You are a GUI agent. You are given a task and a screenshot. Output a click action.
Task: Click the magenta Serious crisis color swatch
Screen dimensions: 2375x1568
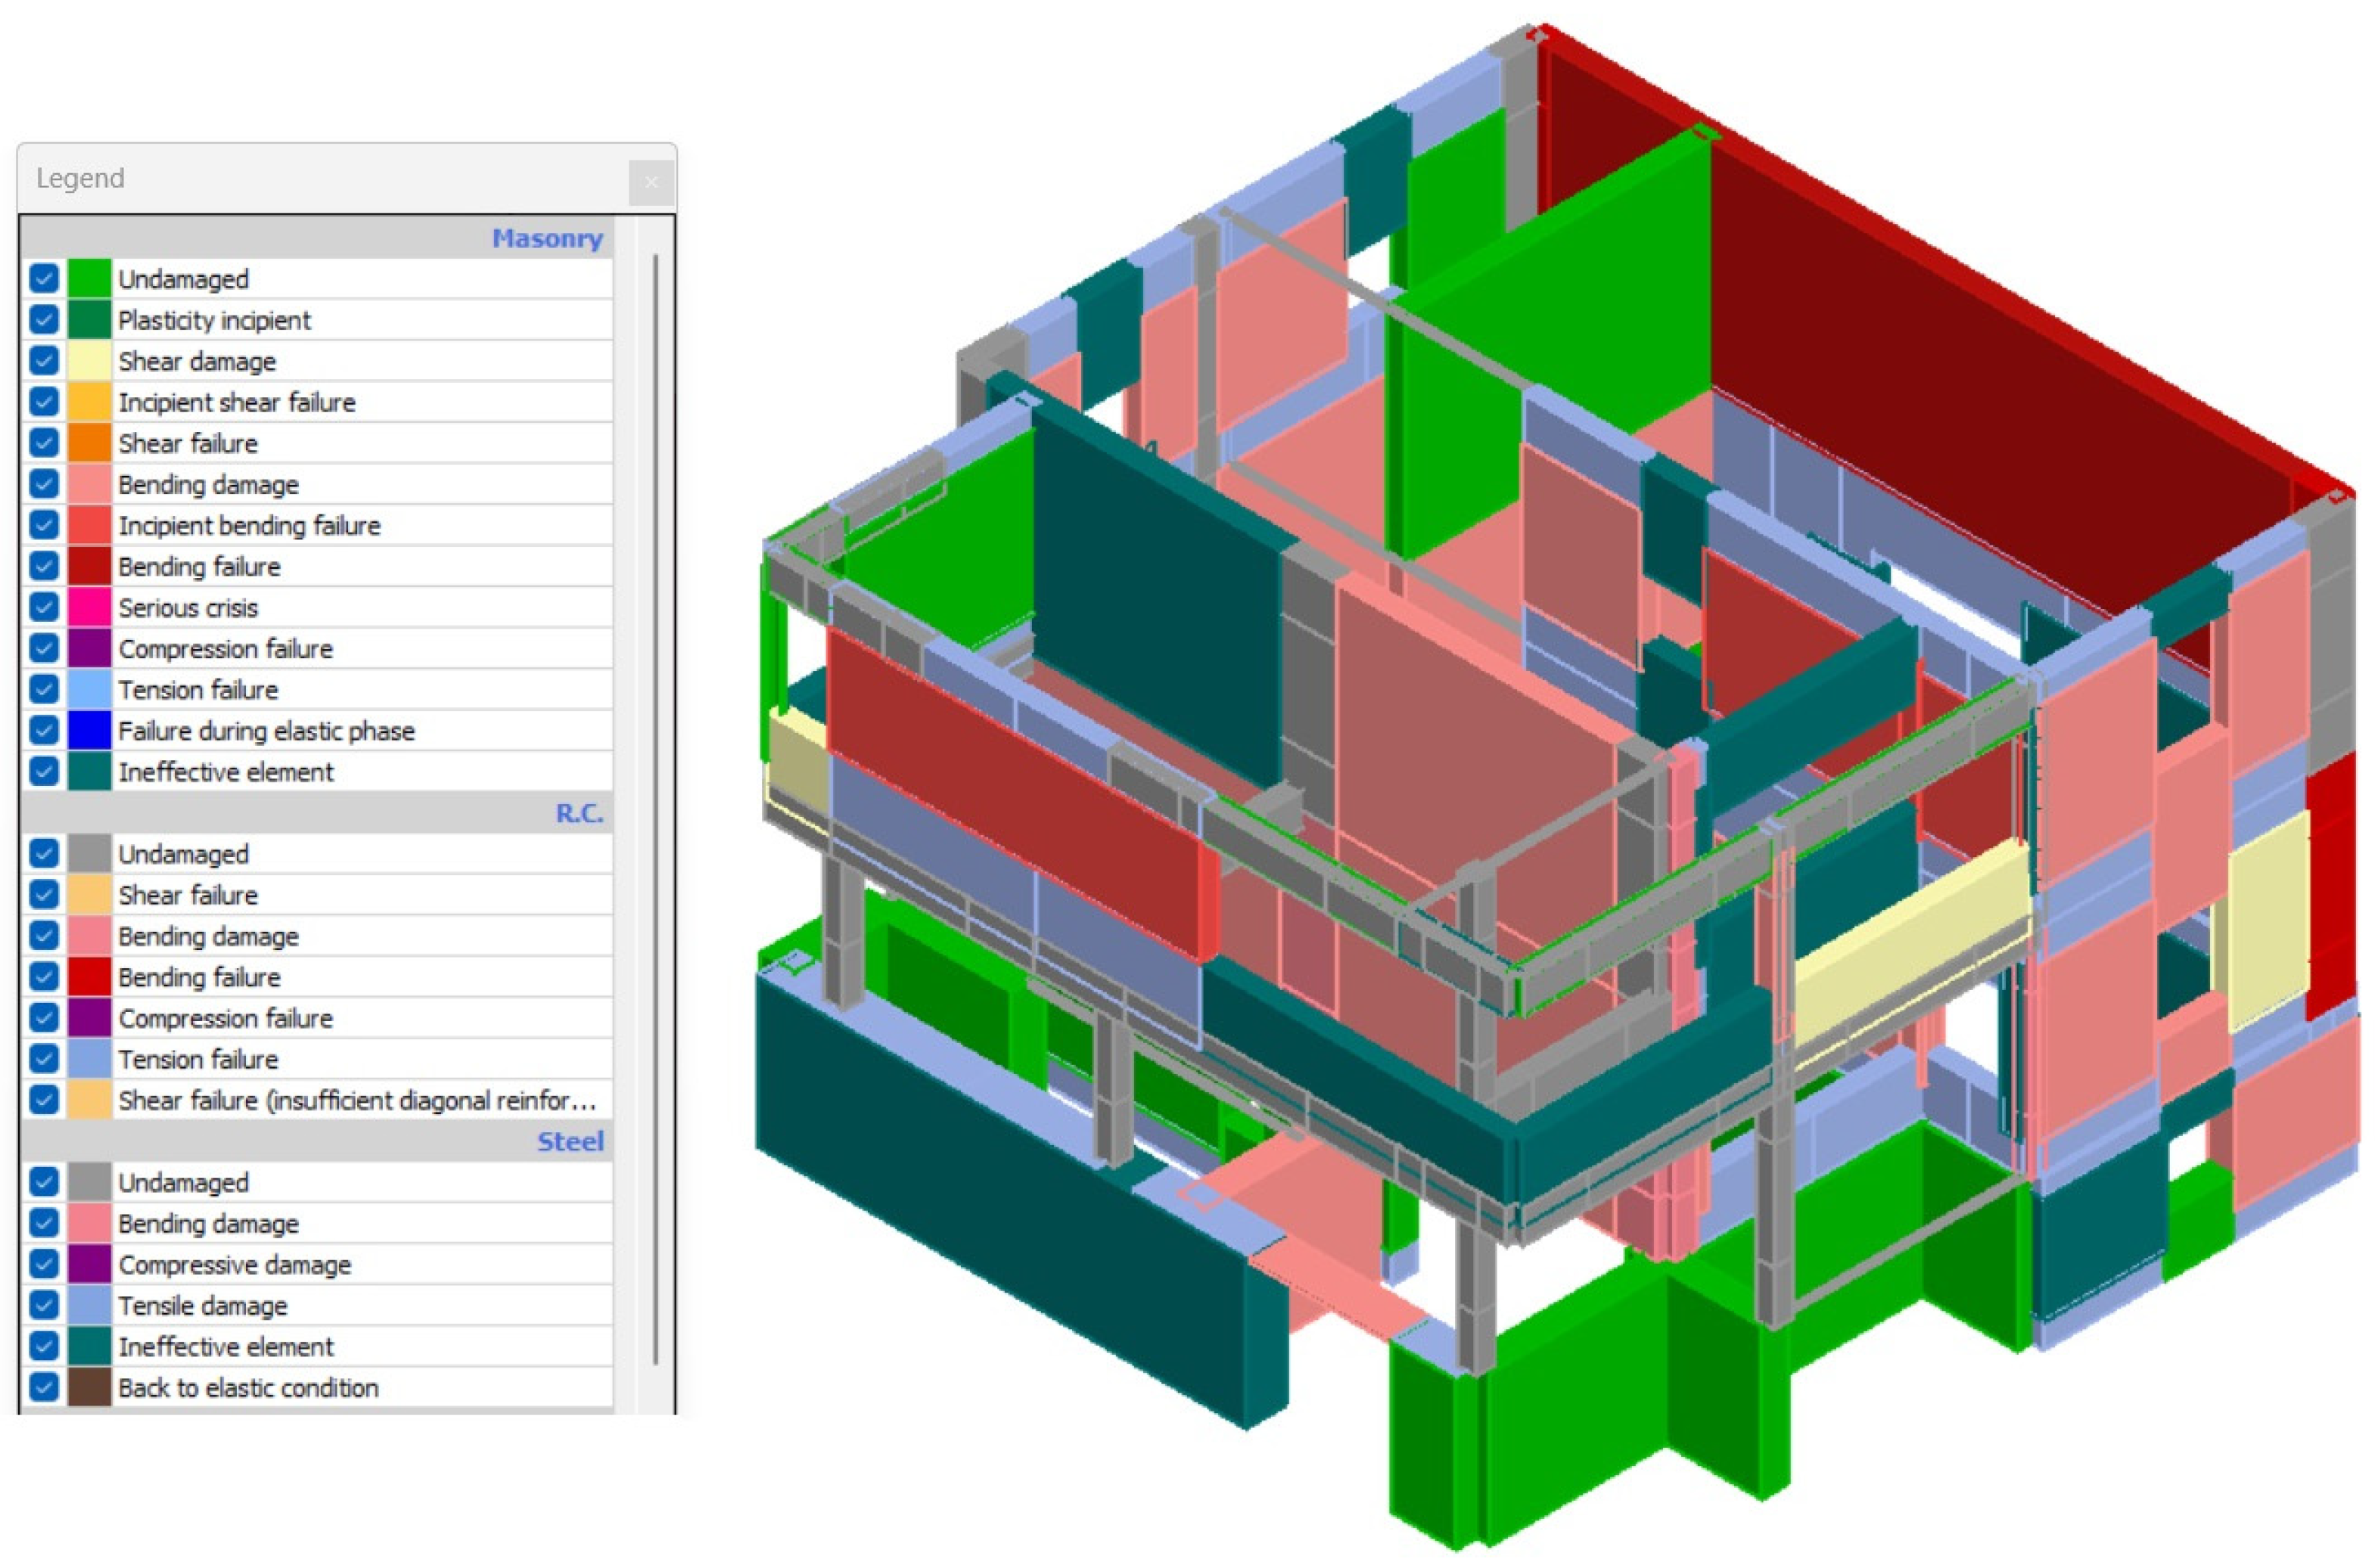[x=89, y=607]
